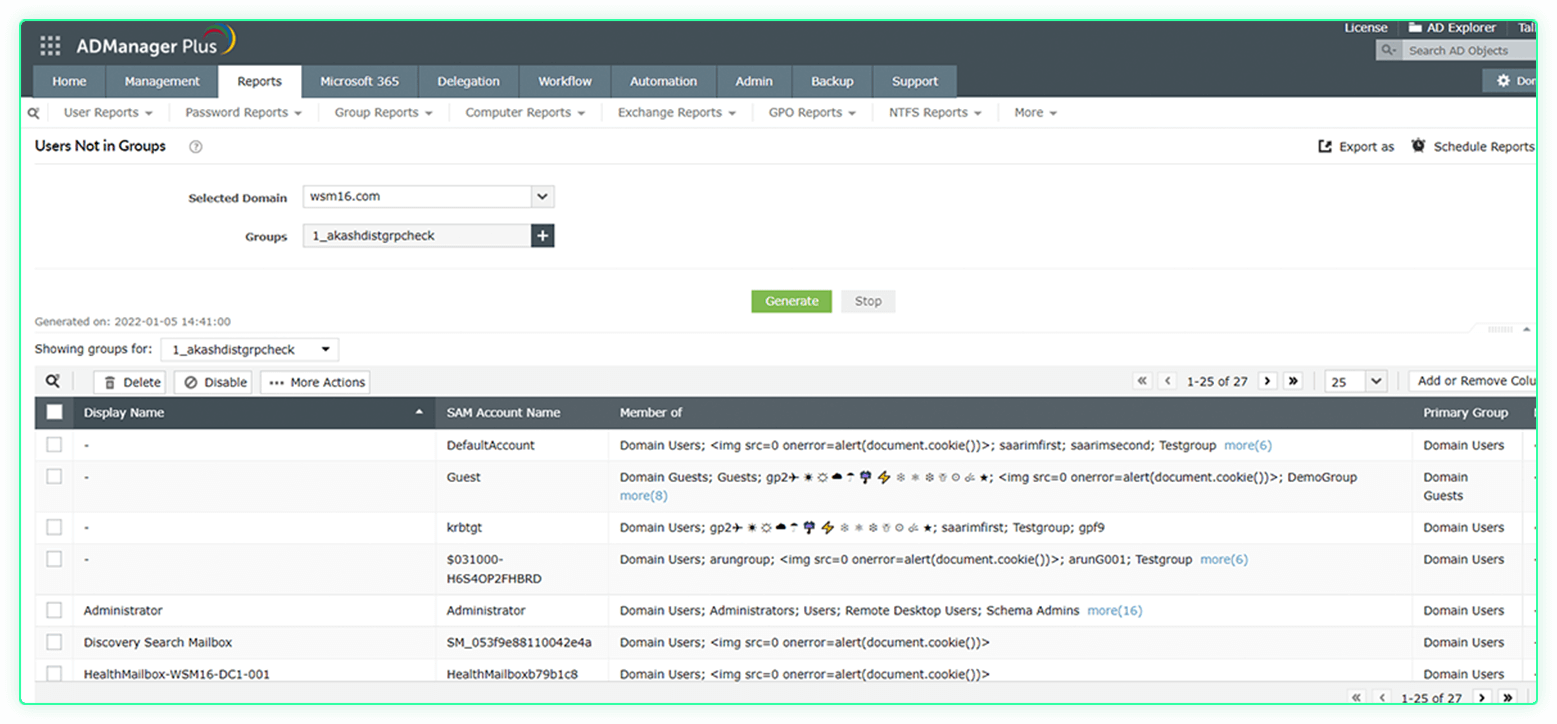Go to last page in top pagination

[1293, 381]
